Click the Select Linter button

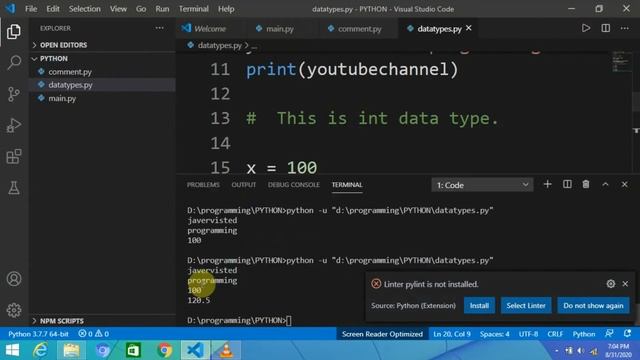(x=526, y=305)
